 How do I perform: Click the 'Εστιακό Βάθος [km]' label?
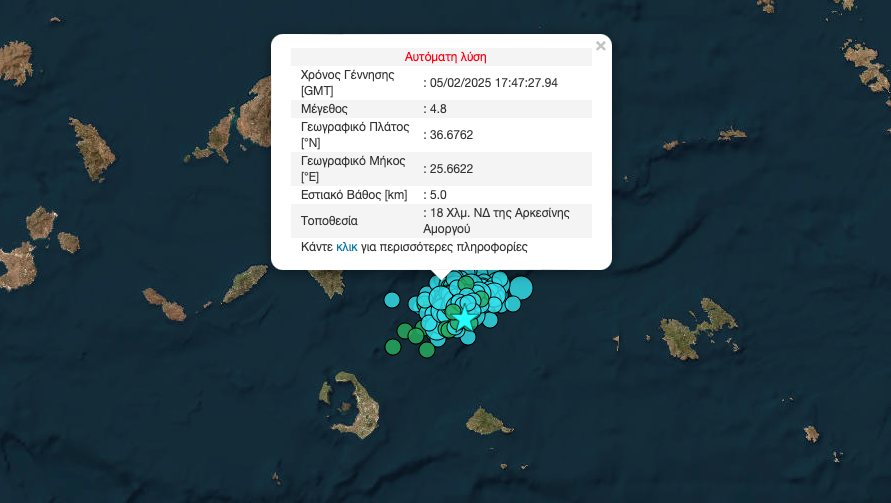pos(354,195)
